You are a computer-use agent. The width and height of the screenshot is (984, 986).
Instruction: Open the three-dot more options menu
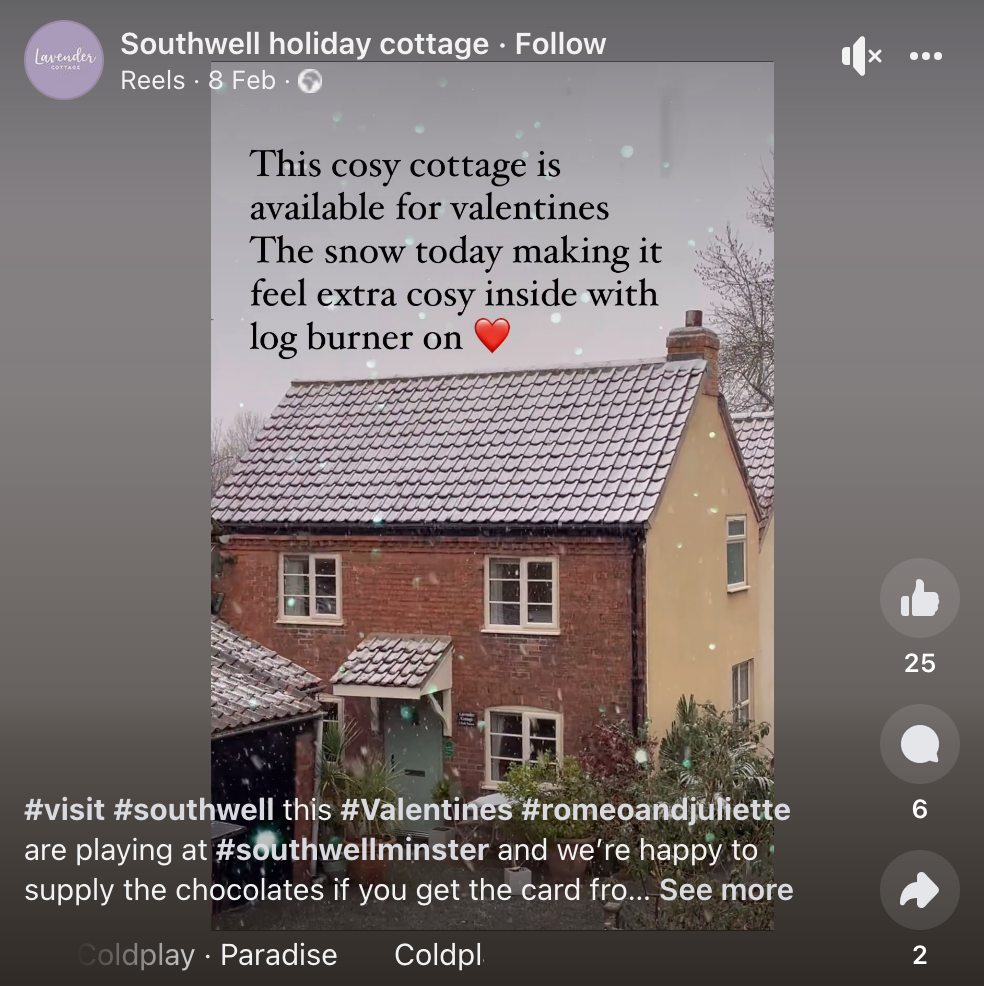(x=926, y=56)
